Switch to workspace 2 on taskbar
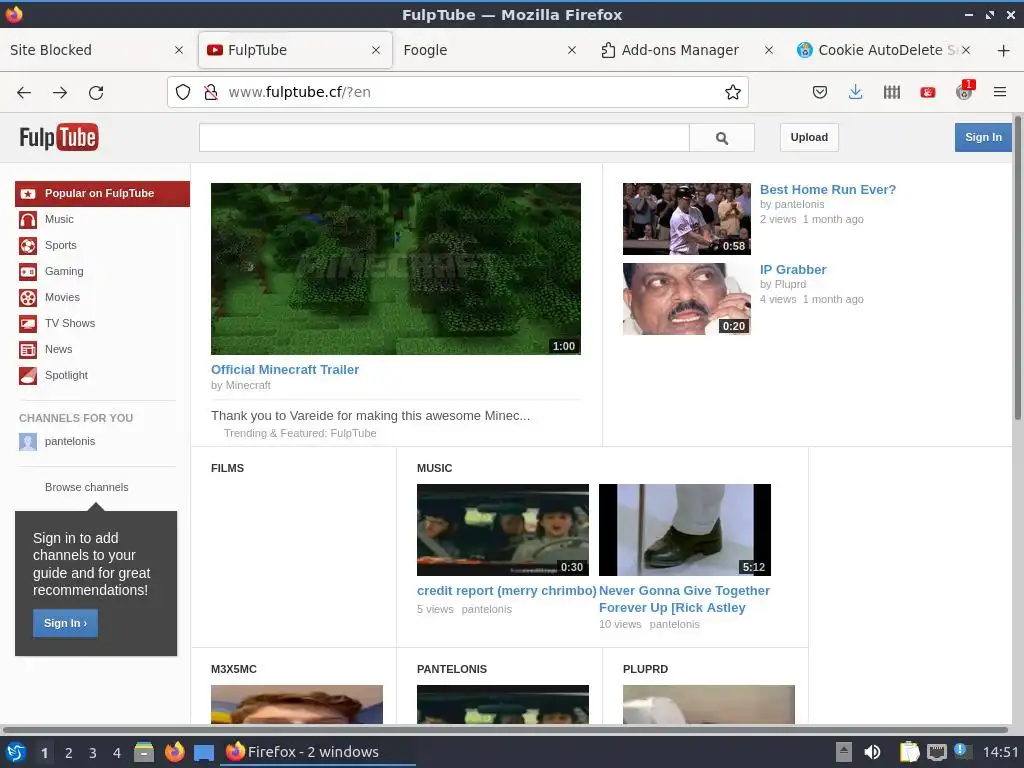Image resolution: width=1024 pixels, height=768 pixels. [69, 753]
